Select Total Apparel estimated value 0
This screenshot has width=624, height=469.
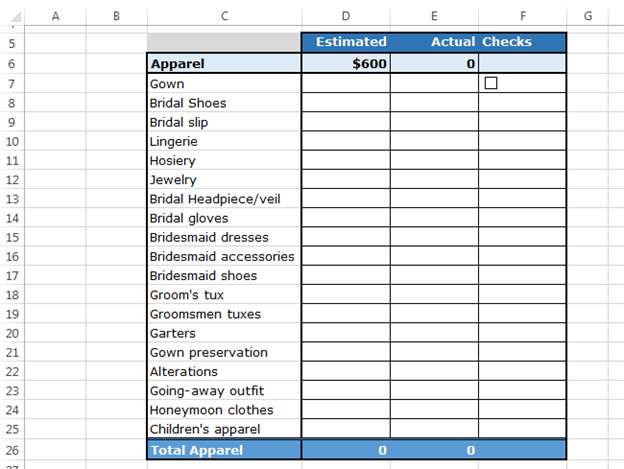[x=346, y=450]
